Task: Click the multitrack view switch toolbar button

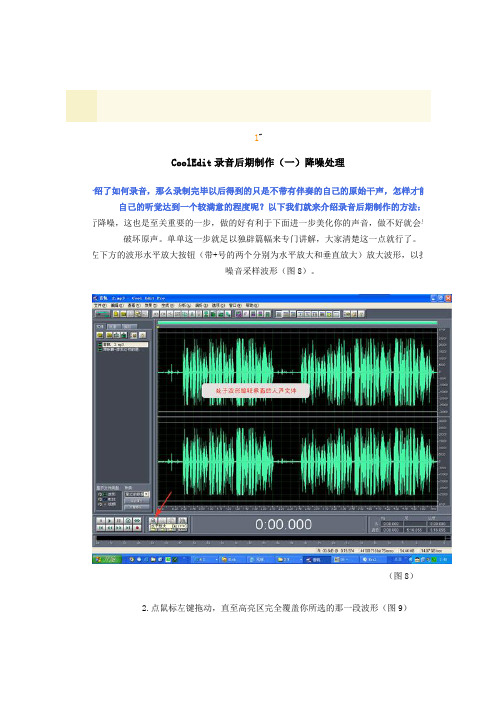Action: point(103,314)
